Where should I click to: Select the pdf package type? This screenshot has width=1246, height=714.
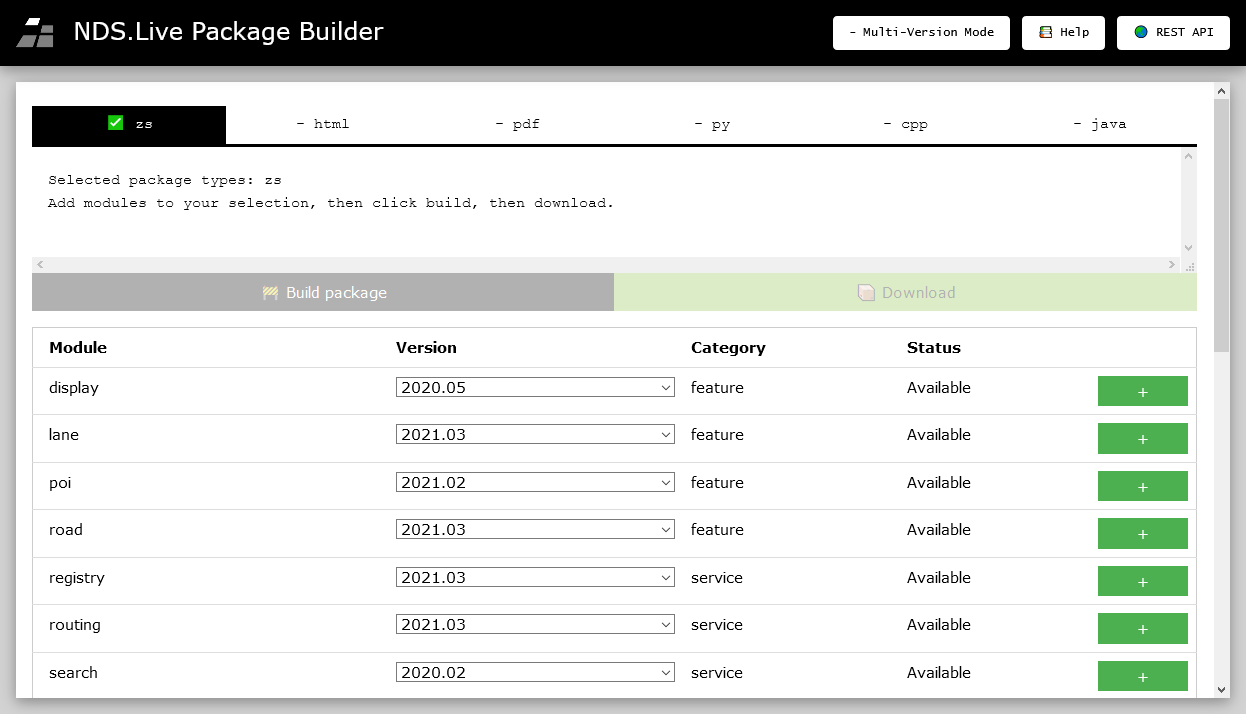pos(517,124)
